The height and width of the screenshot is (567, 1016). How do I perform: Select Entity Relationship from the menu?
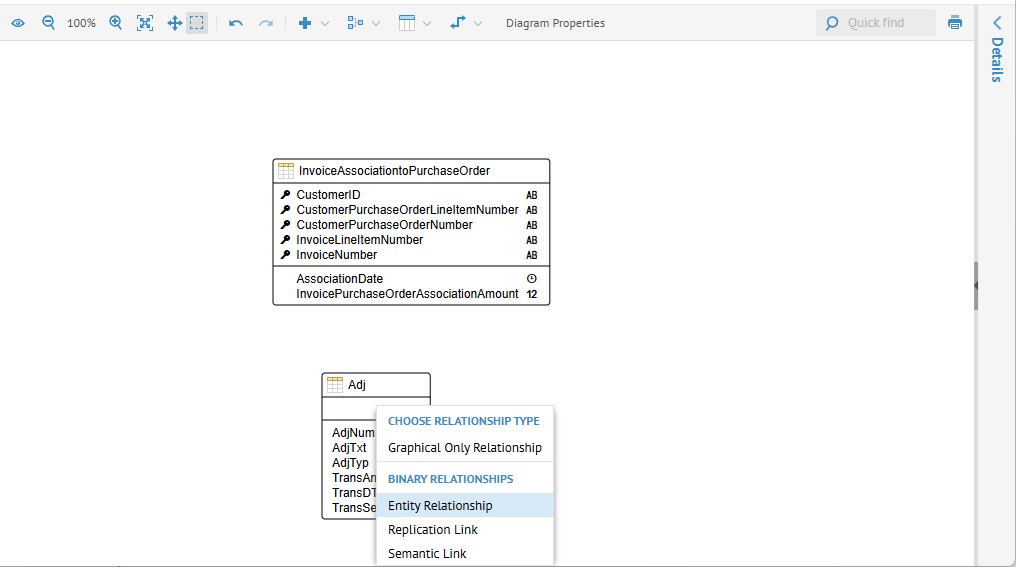(x=440, y=506)
